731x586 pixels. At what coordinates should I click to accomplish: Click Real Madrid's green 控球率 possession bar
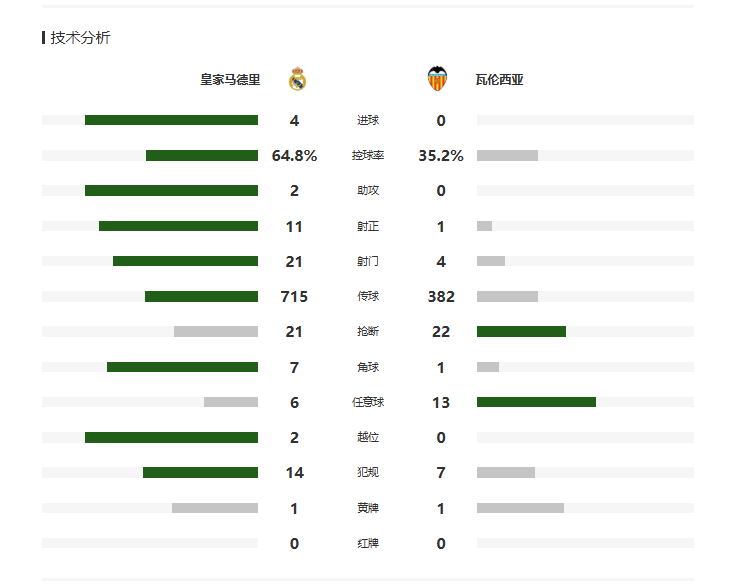[x=202, y=156]
